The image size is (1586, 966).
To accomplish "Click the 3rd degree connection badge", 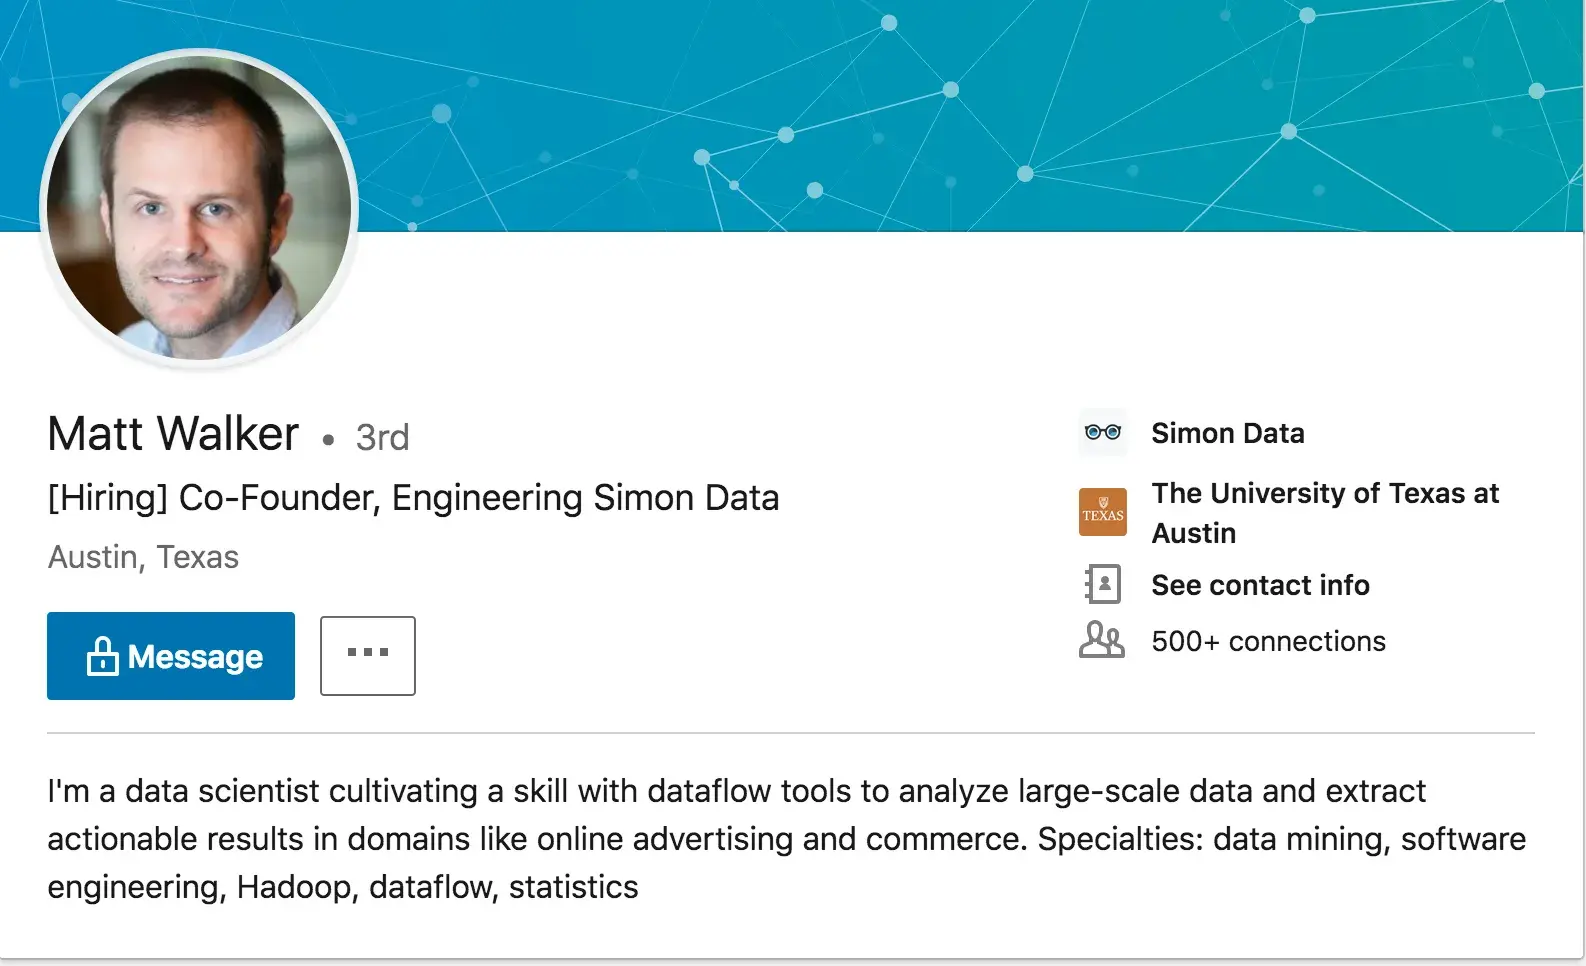I will (382, 438).
